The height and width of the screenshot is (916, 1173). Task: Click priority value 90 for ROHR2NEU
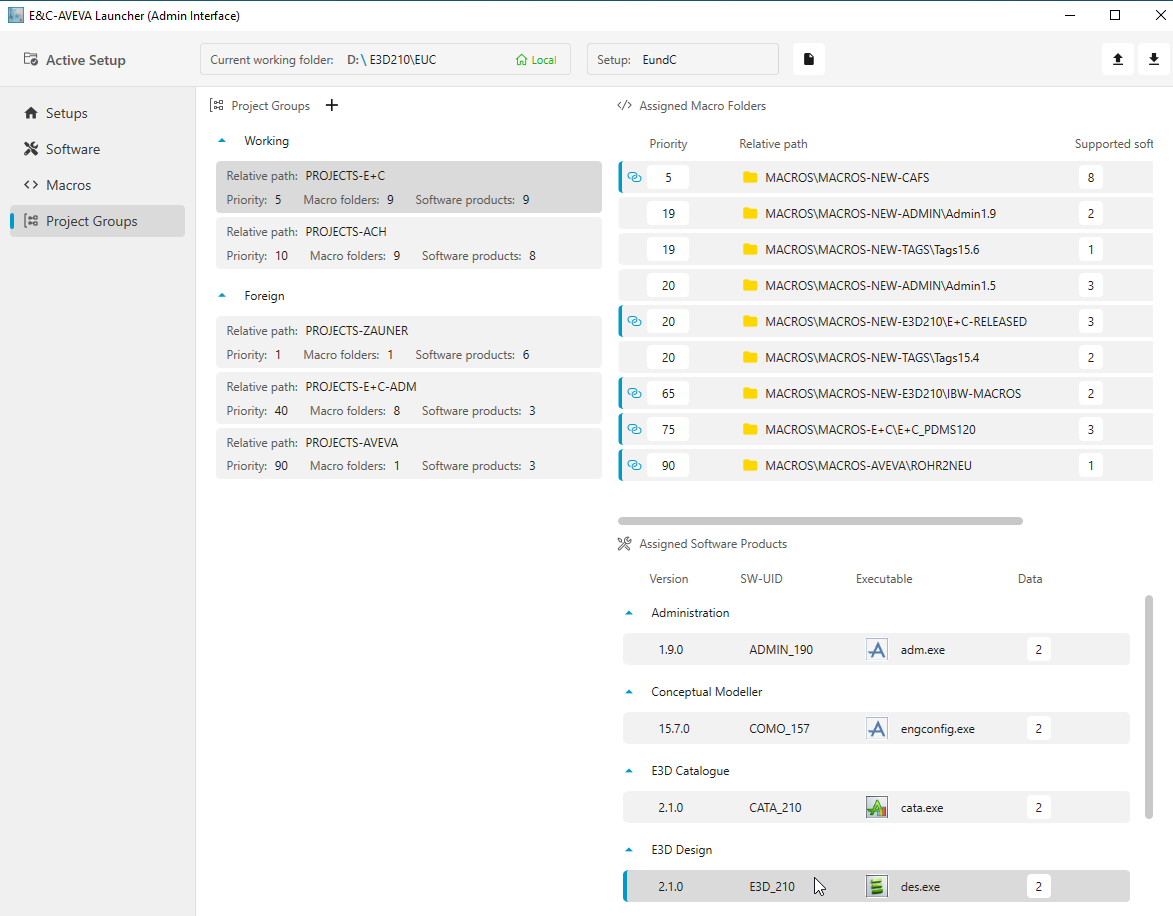(668, 465)
